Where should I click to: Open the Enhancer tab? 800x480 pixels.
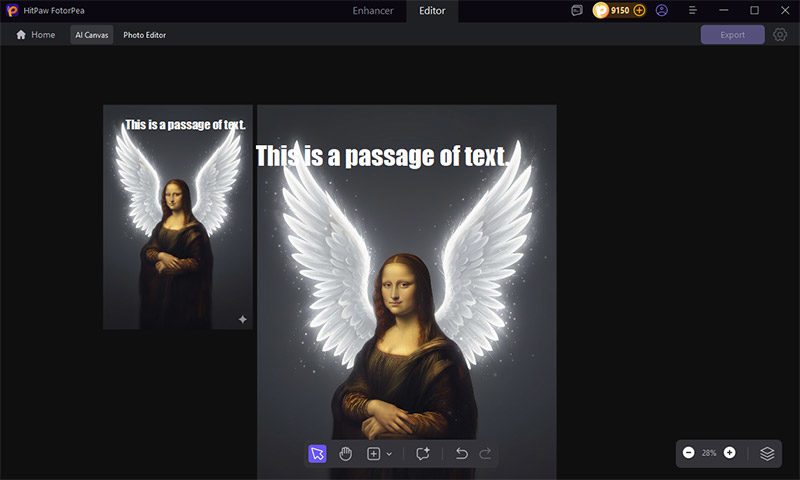click(373, 11)
